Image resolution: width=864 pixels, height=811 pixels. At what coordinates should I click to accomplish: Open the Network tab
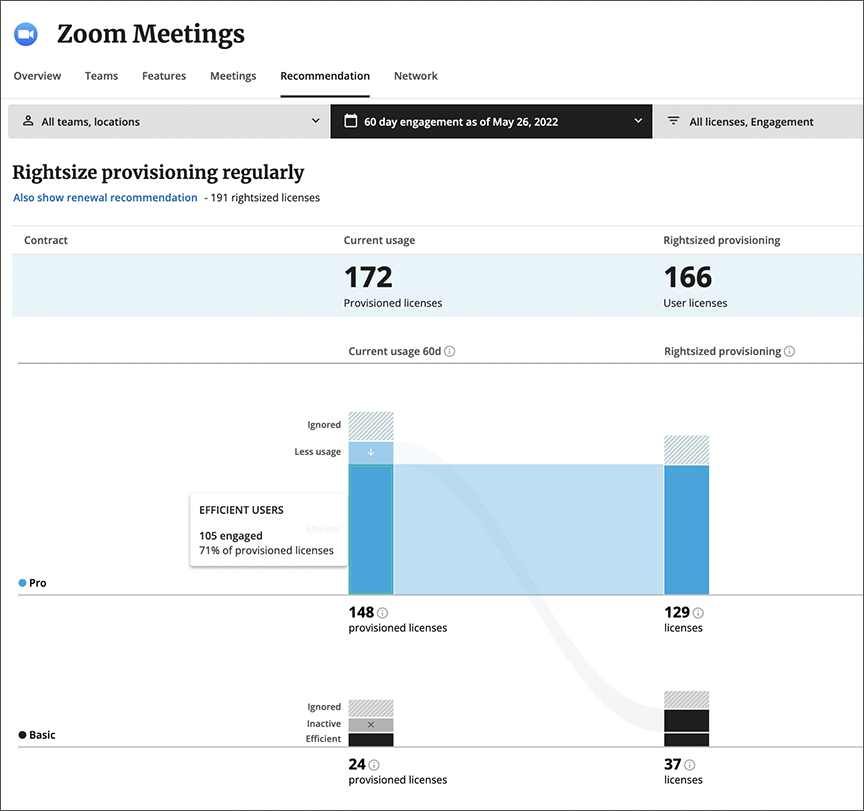(415, 76)
